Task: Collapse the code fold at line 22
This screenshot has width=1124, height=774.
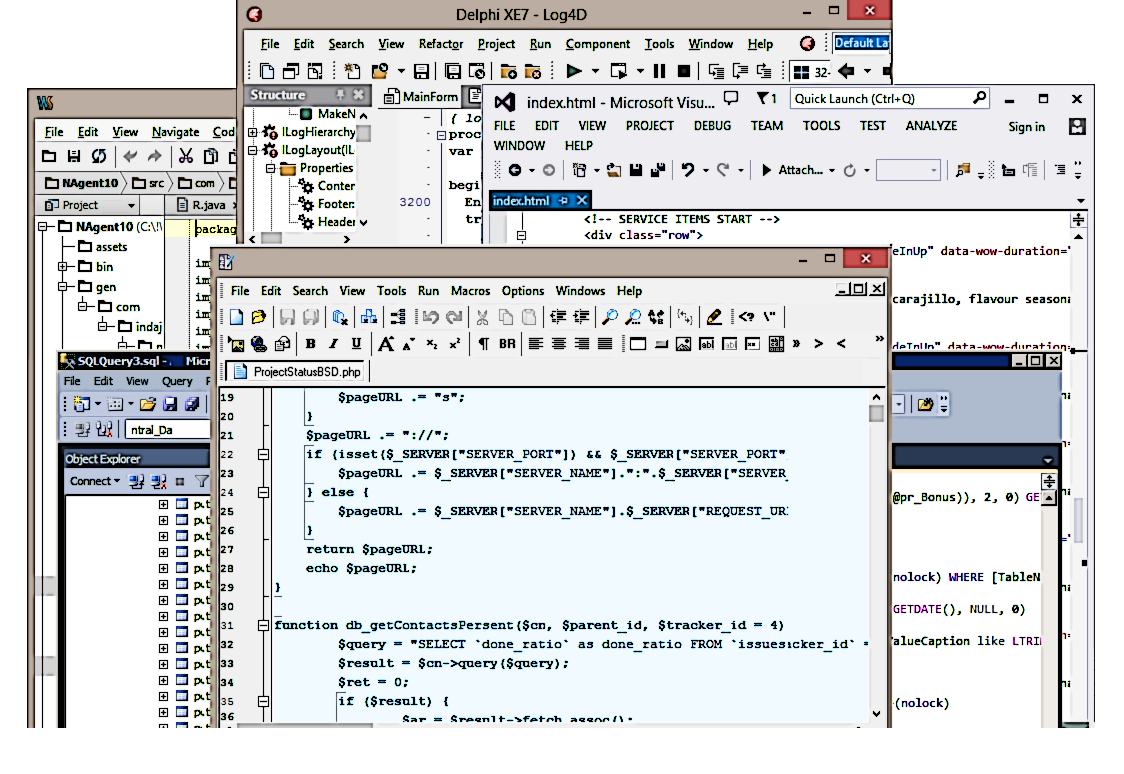Action: coord(264,455)
